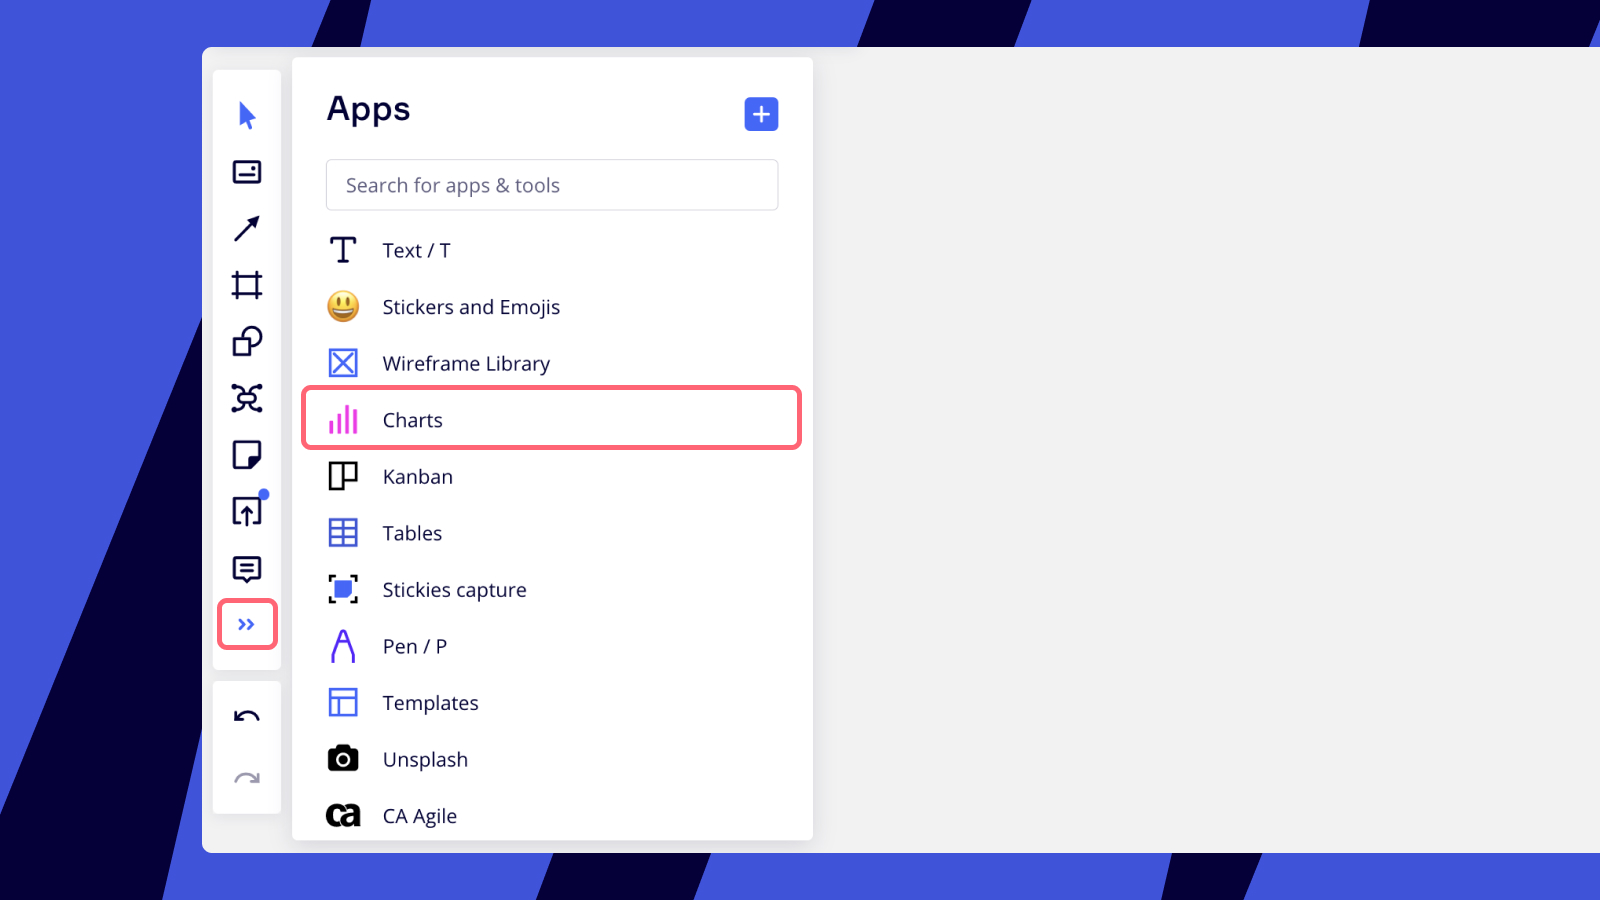Image resolution: width=1600 pixels, height=900 pixels.
Task: Open the Unsplash camera app
Action: click(x=552, y=759)
